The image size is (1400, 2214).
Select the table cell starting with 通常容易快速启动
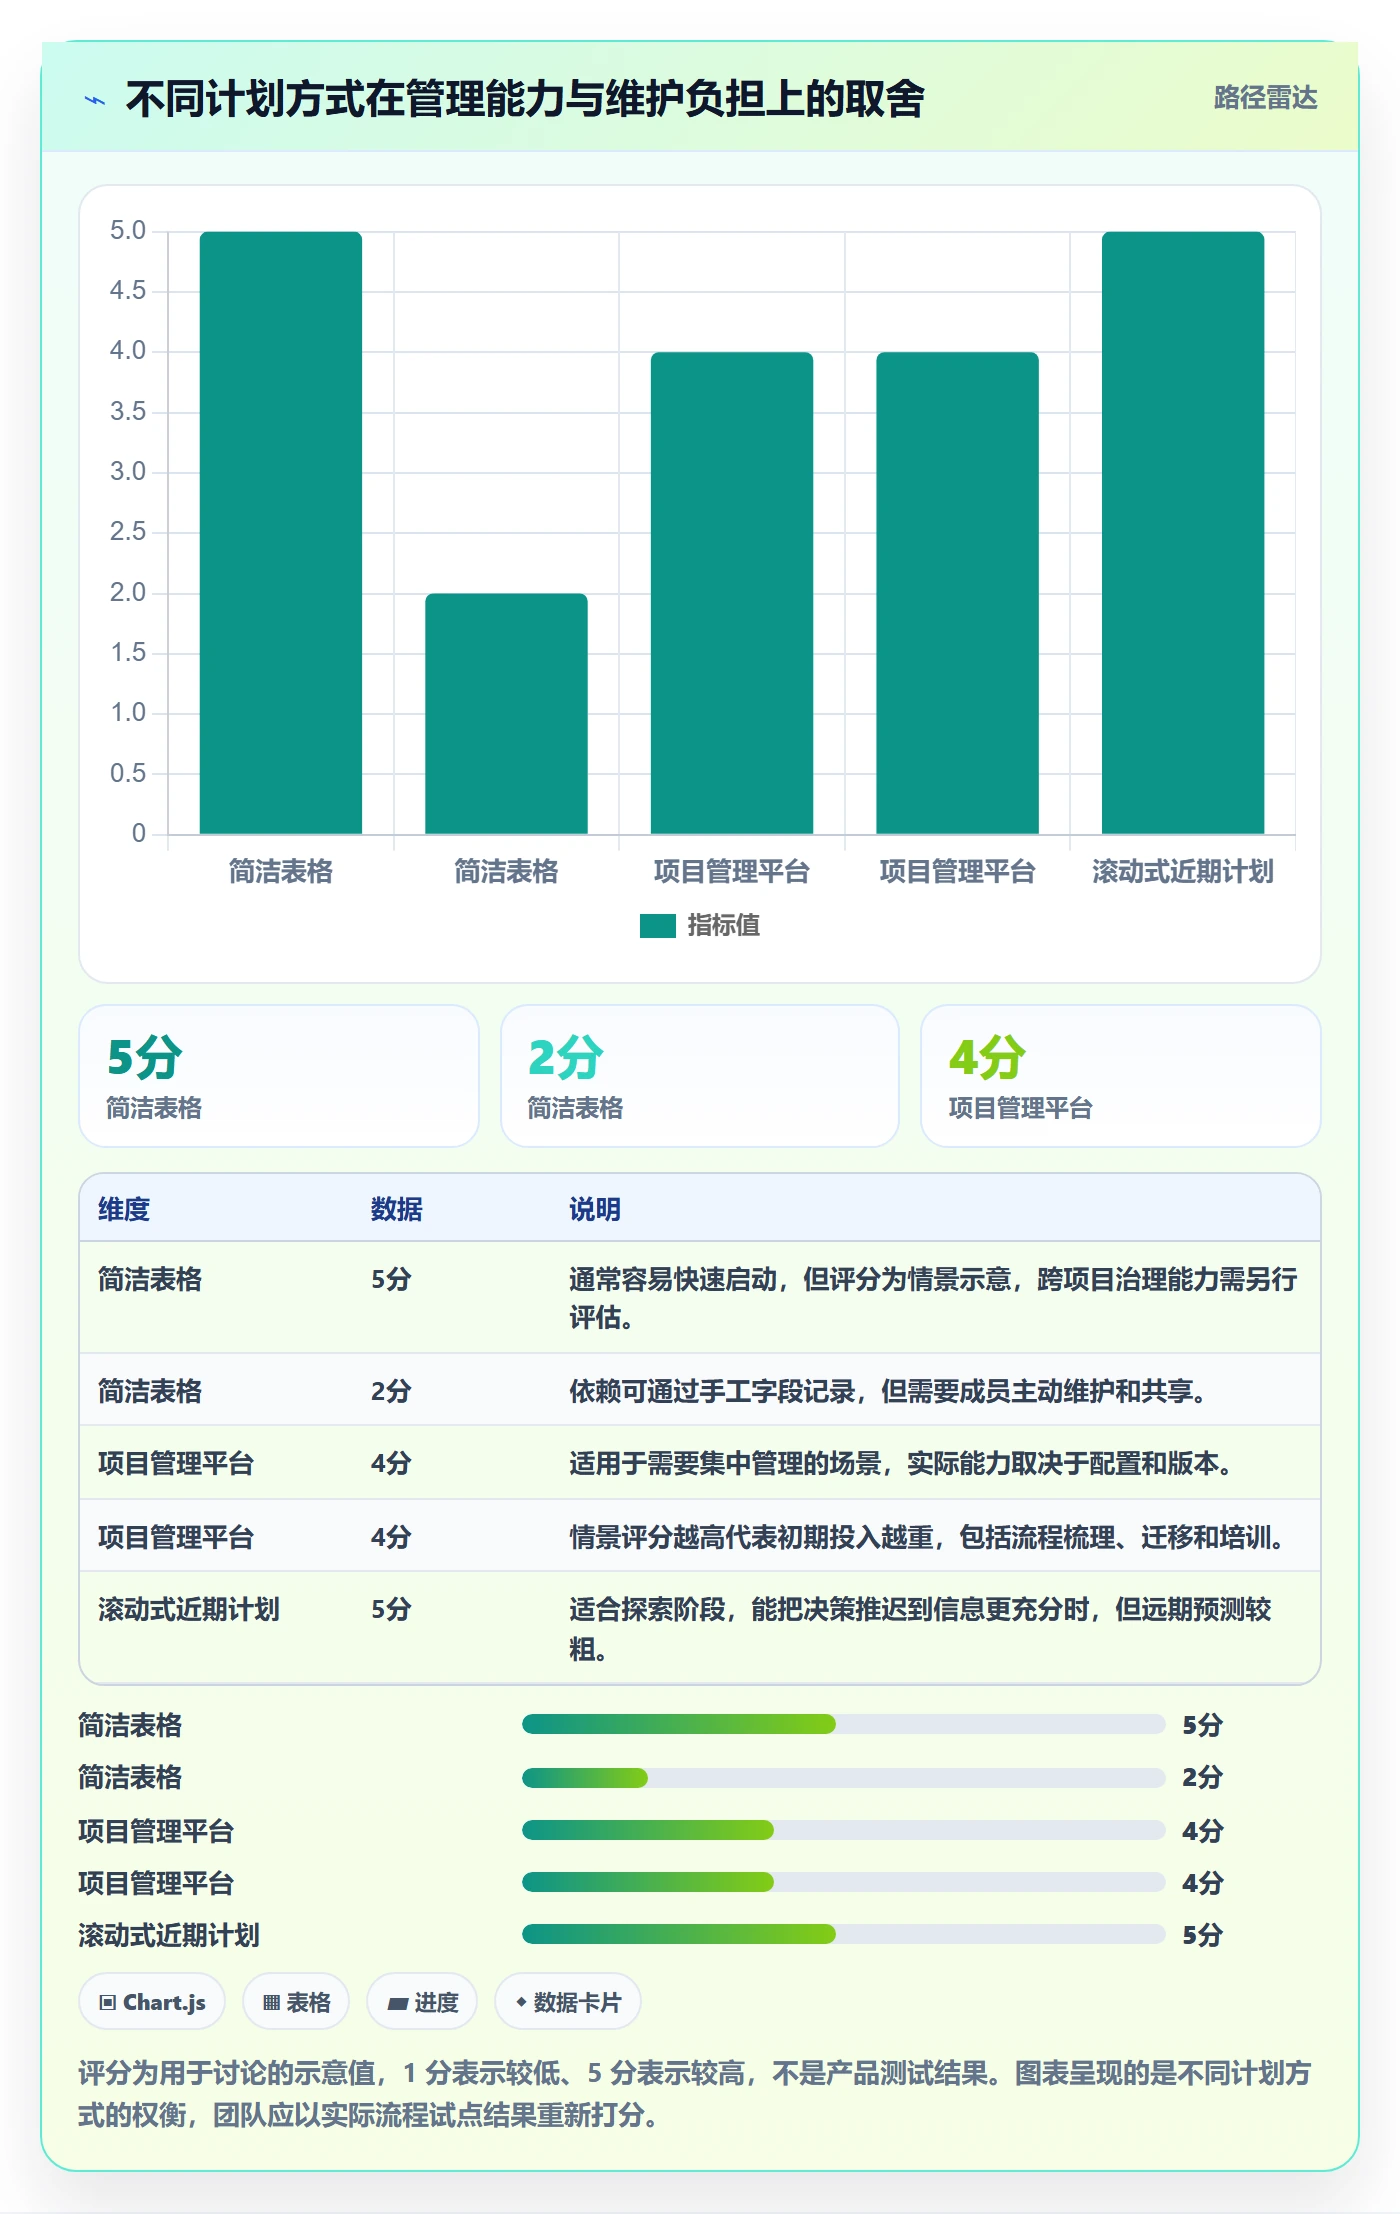click(x=934, y=1298)
